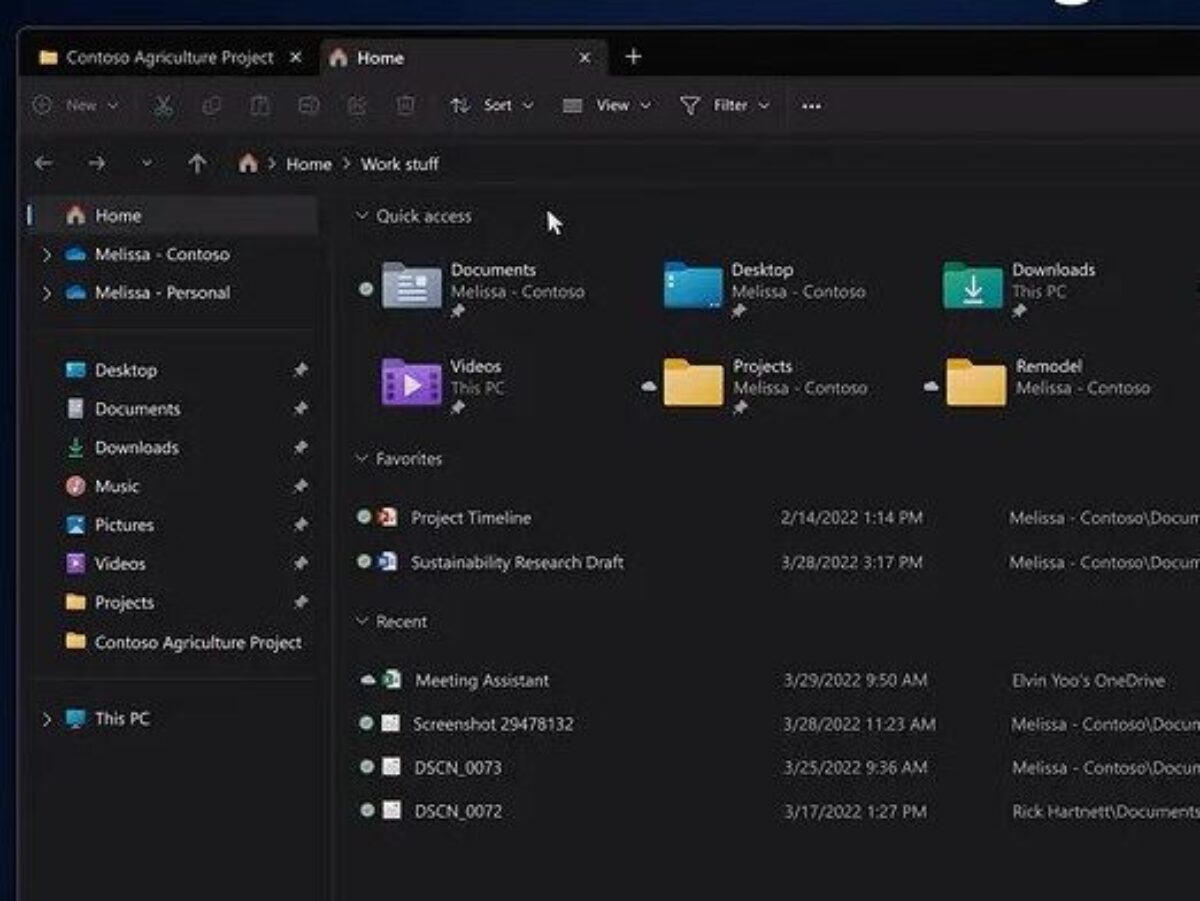
Task: Click the Elvin Yoo's OneDrive location text
Action: click(1088, 680)
